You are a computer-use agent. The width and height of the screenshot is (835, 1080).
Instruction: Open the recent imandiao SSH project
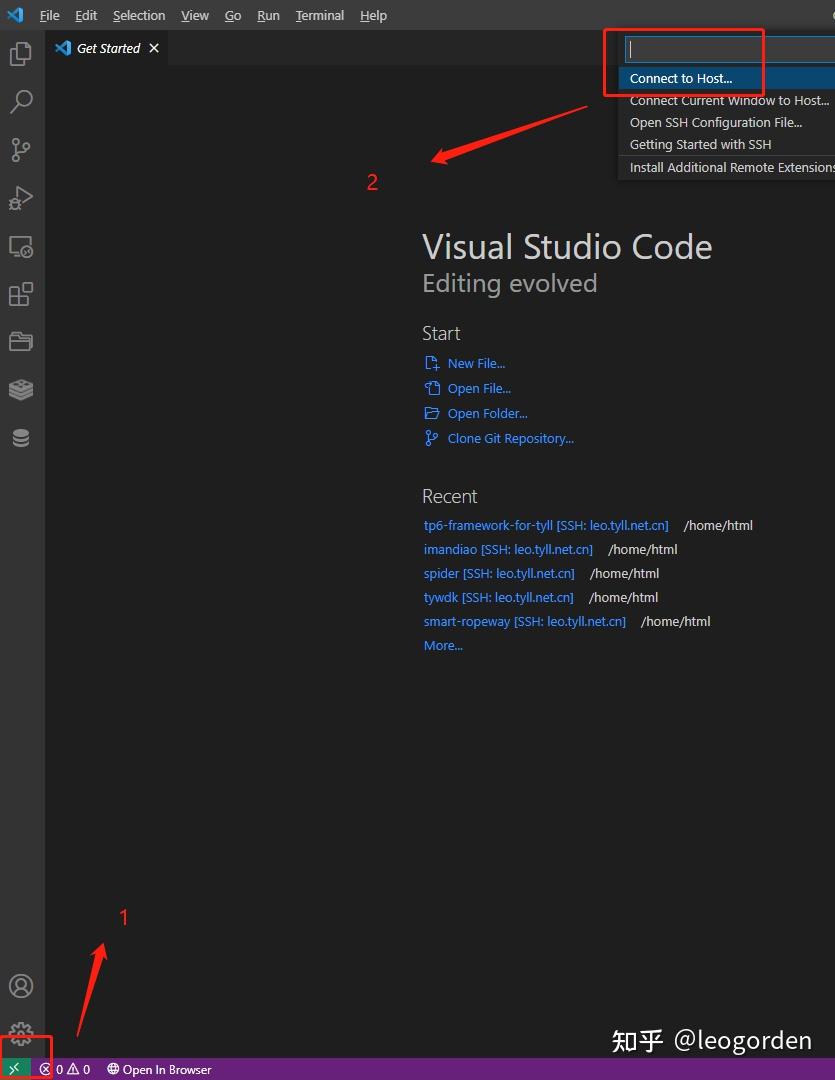pyautogui.click(x=508, y=549)
